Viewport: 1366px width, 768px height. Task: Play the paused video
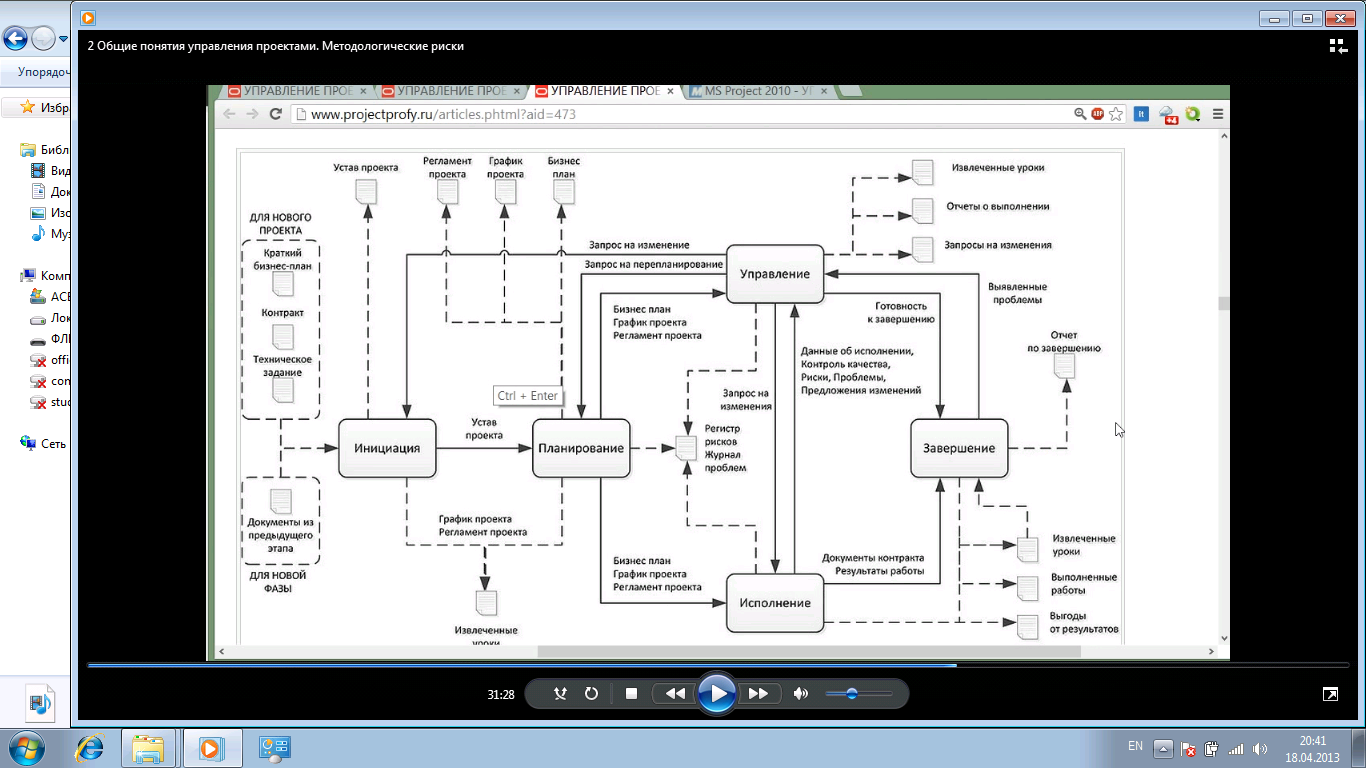tap(717, 693)
